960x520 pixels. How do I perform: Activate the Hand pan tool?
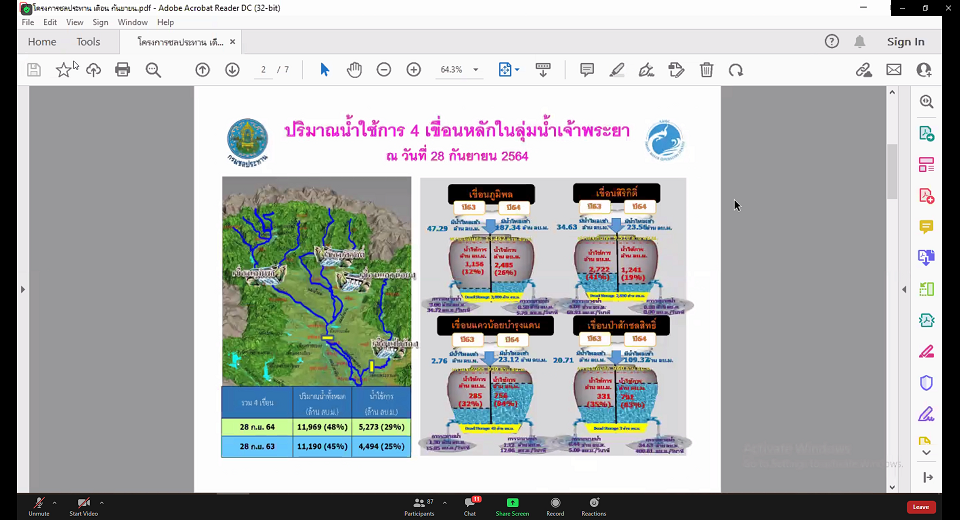pos(354,70)
